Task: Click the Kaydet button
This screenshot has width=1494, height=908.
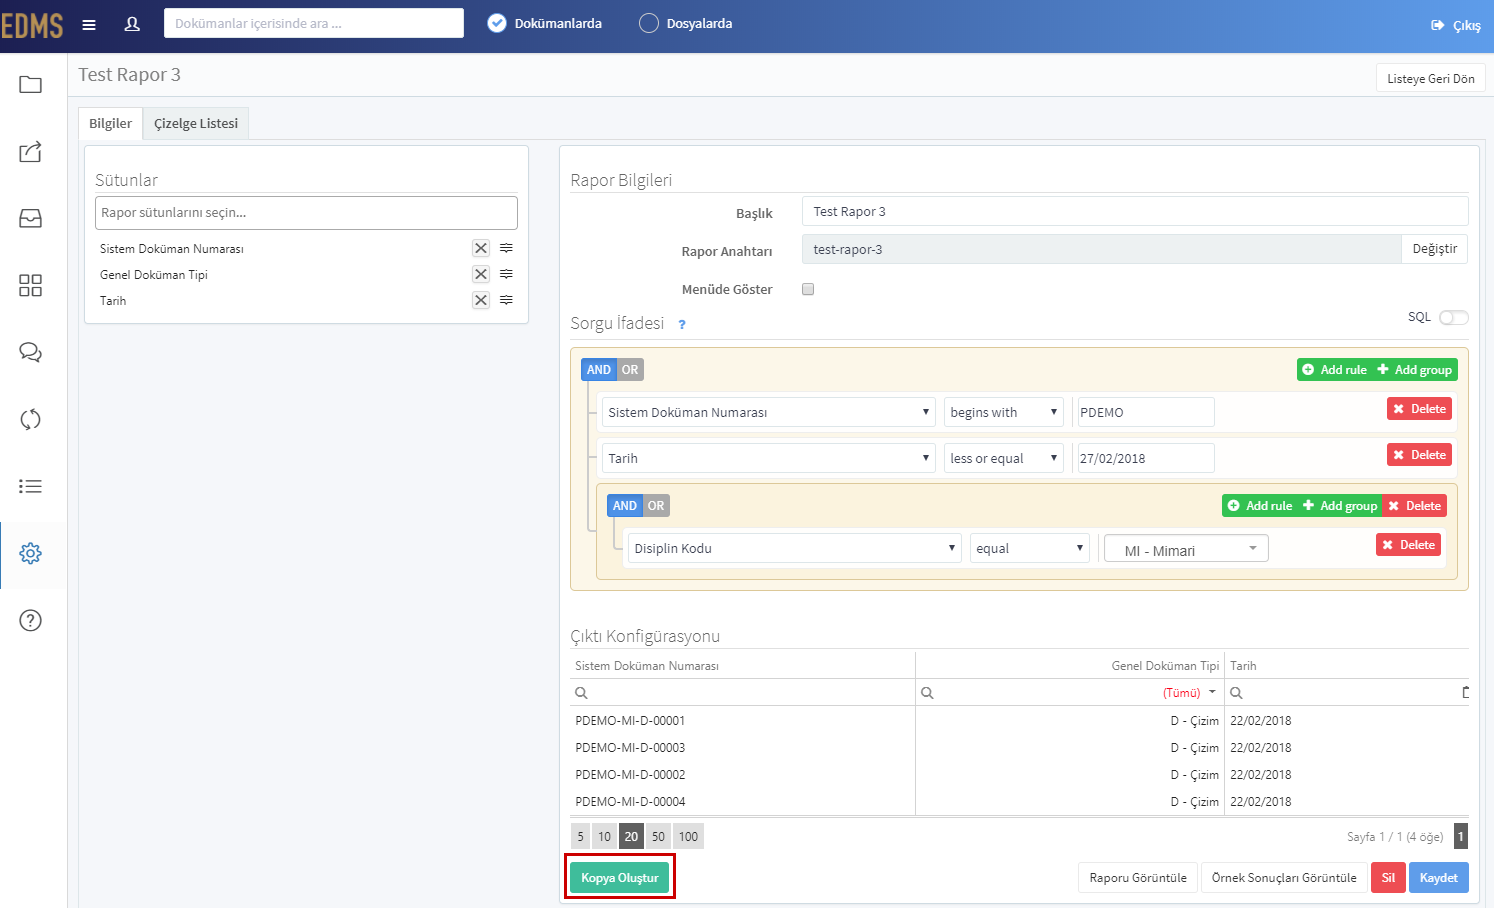Action: [1439, 878]
